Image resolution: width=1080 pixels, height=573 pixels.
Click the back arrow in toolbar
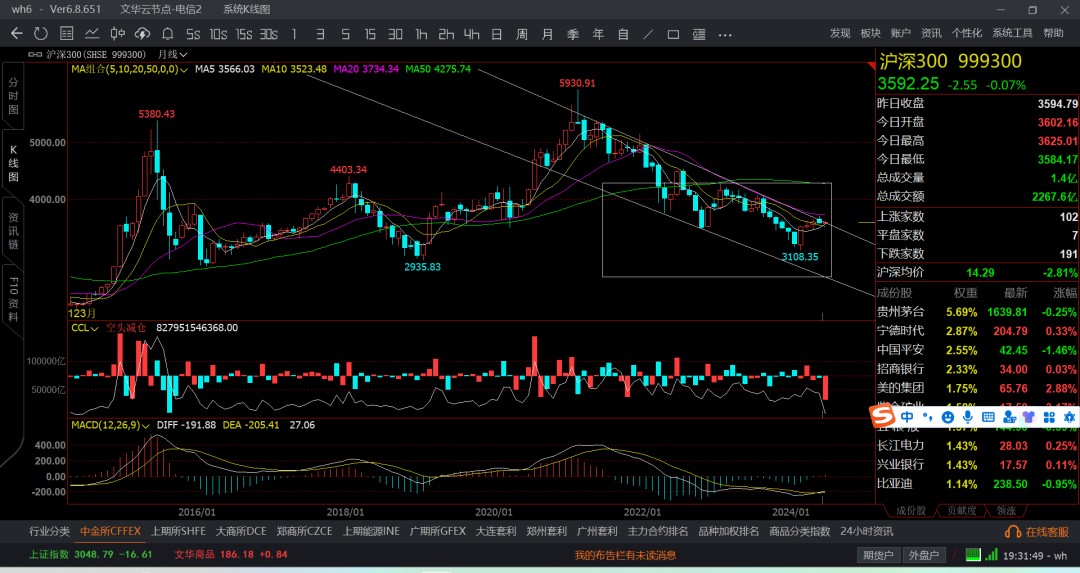[x=17, y=33]
